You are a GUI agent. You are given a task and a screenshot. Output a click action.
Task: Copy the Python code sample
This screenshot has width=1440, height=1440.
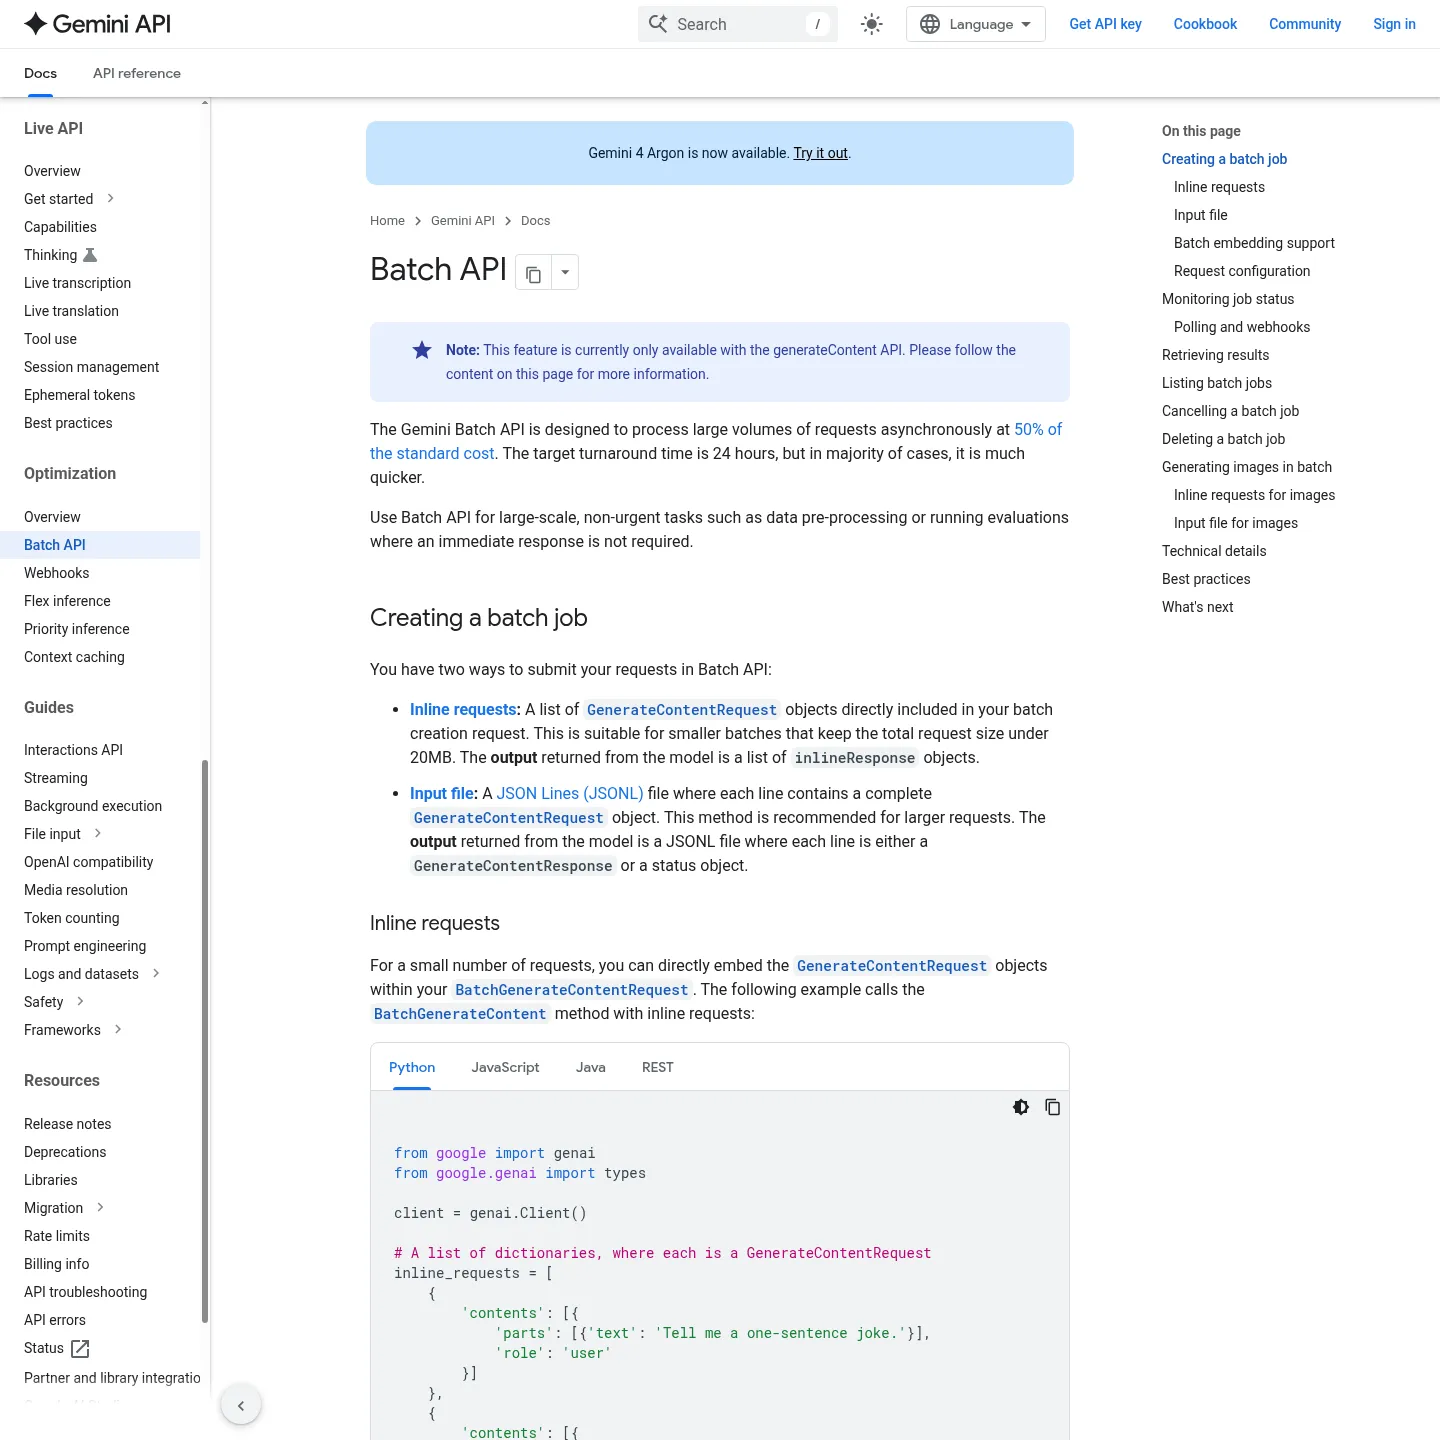tap(1053, 1107)
